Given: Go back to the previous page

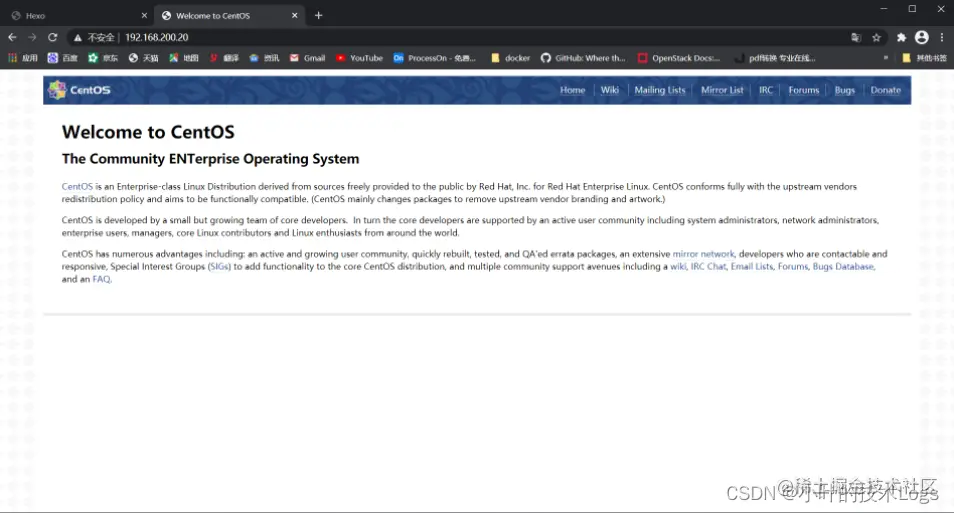Looking at the screenshot, I should (12, 37).
